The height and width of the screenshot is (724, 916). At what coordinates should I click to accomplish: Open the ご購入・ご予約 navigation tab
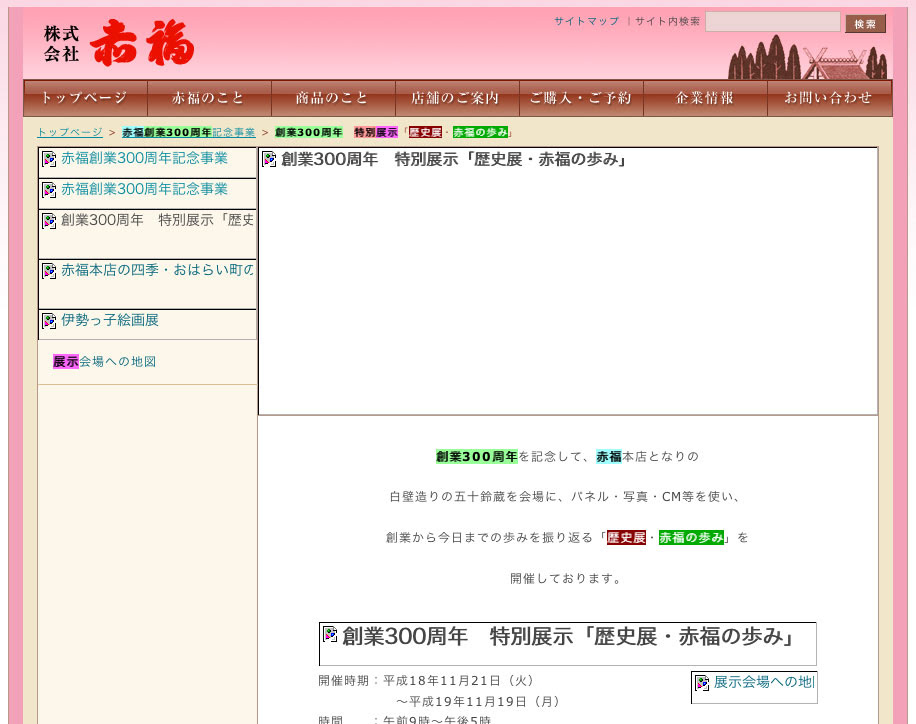(x=581, y=98)
